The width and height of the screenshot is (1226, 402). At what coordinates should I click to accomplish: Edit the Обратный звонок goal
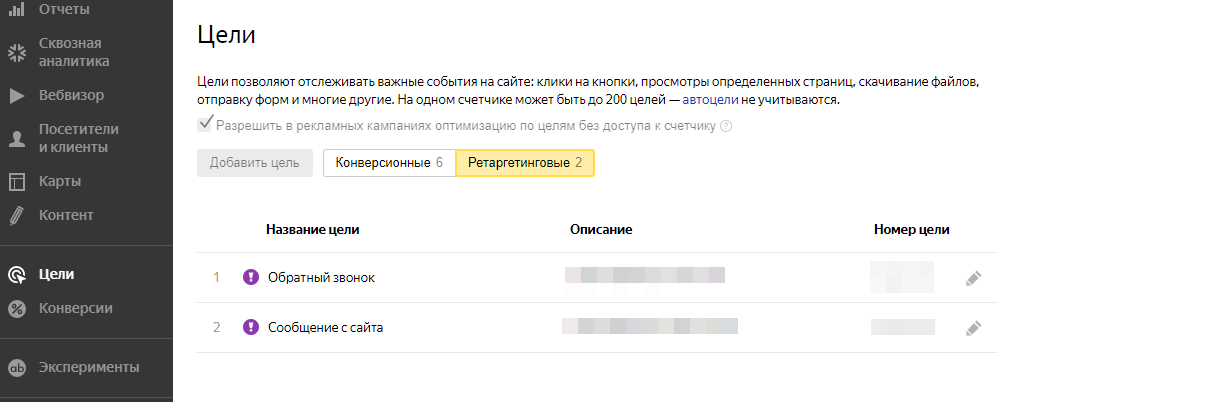pos(974,278)
